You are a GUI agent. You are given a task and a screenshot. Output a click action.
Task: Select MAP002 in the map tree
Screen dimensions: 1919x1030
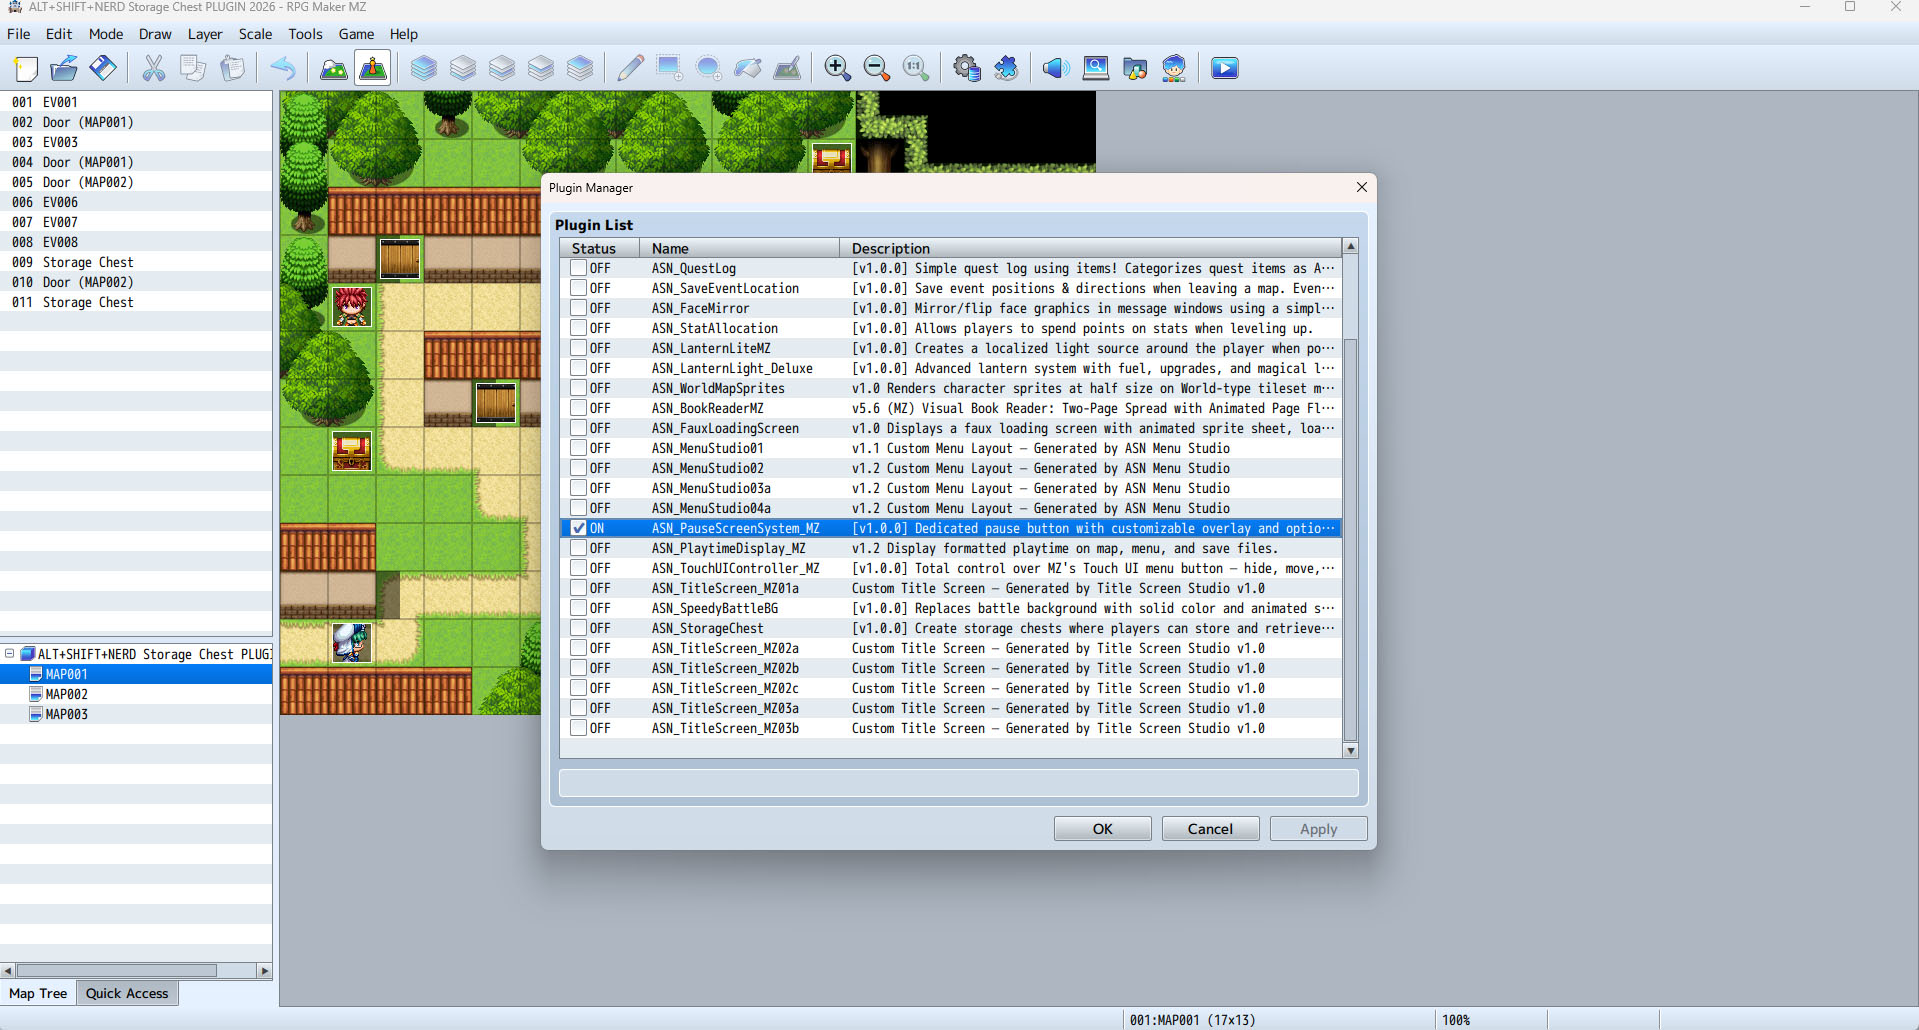[66, 694]
